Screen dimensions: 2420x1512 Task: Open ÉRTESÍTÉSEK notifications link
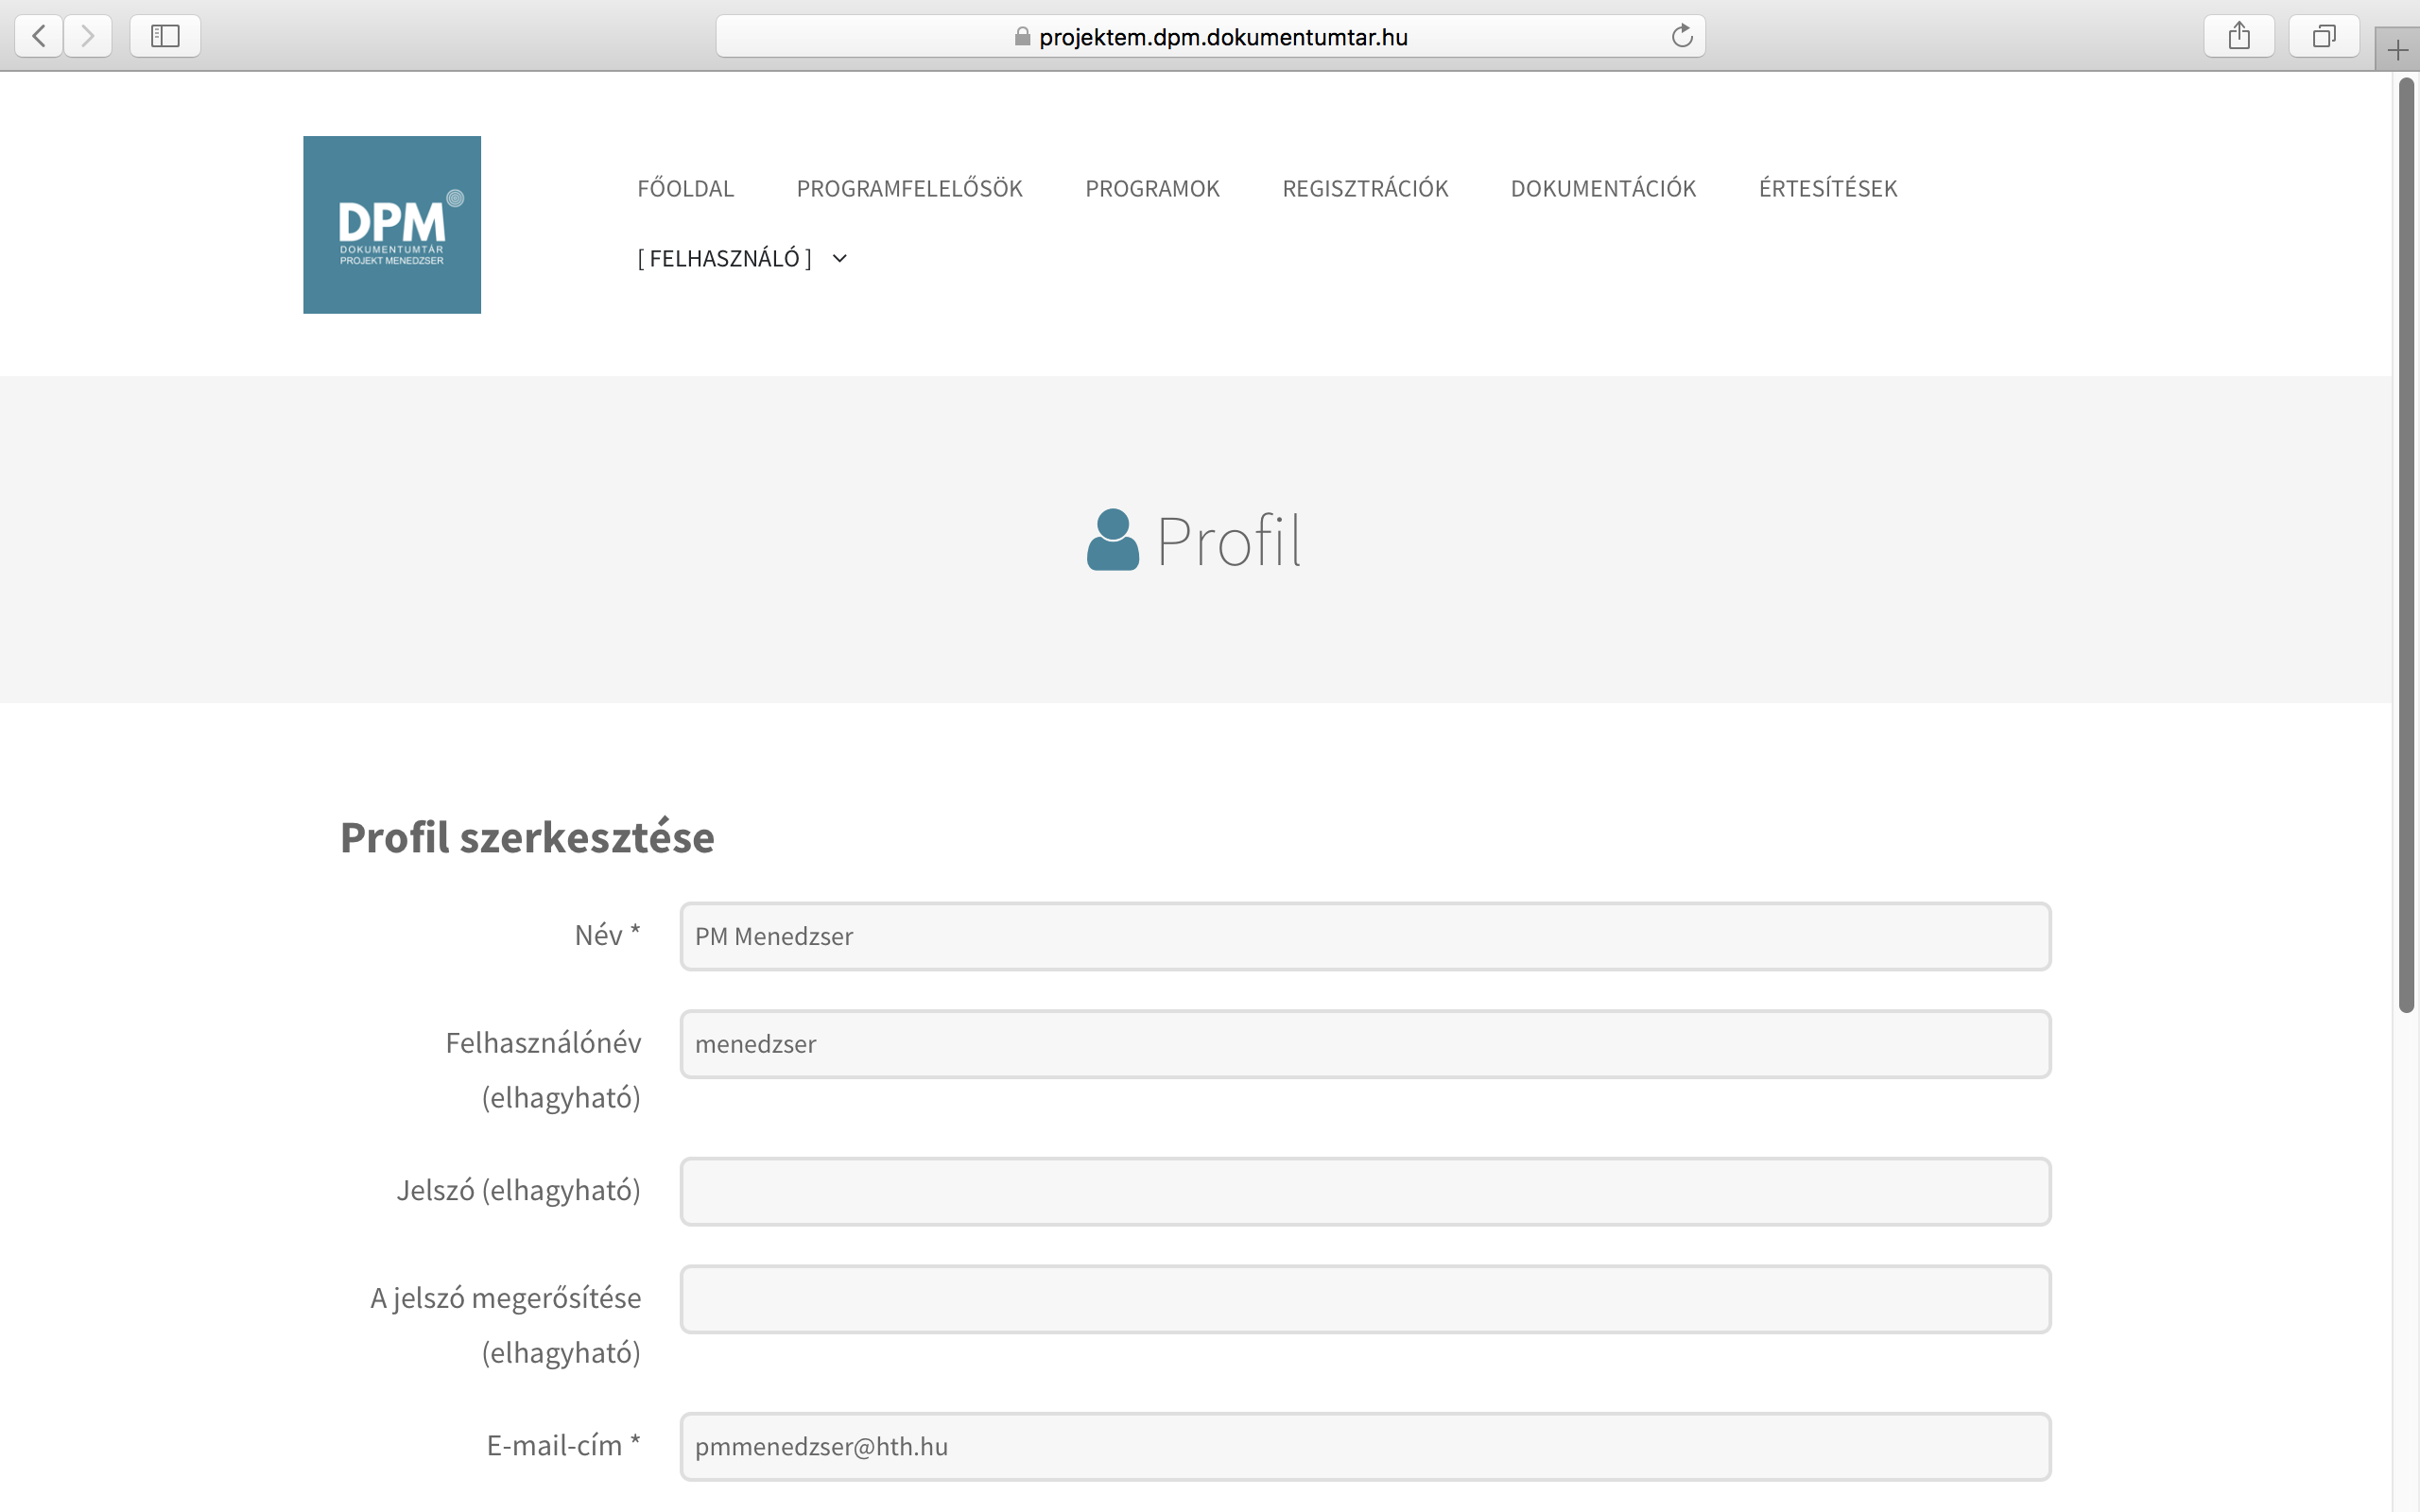click(x=1827, y=189)
